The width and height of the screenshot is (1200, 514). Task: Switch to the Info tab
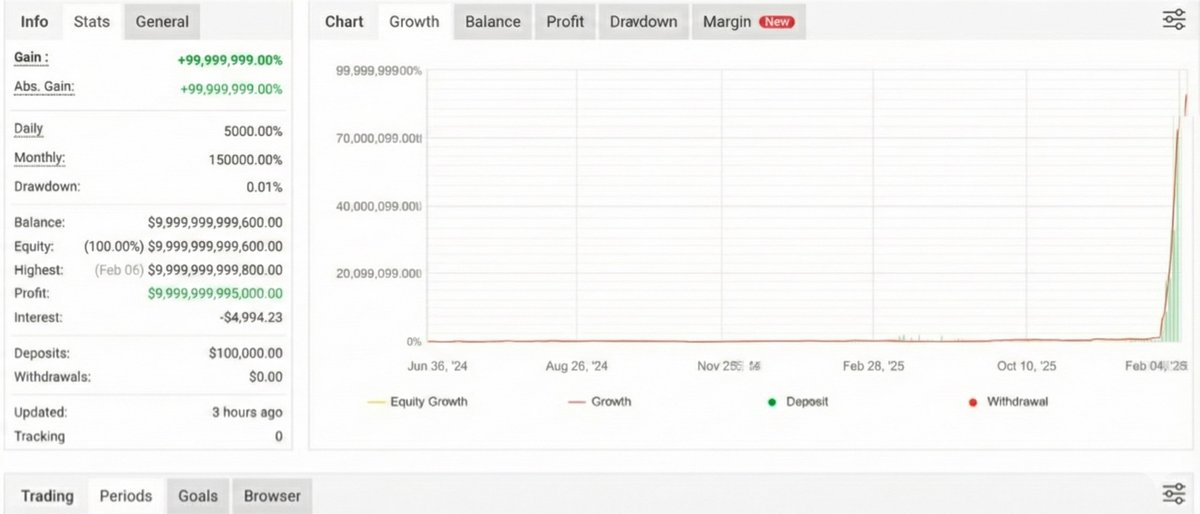[34, 22]
